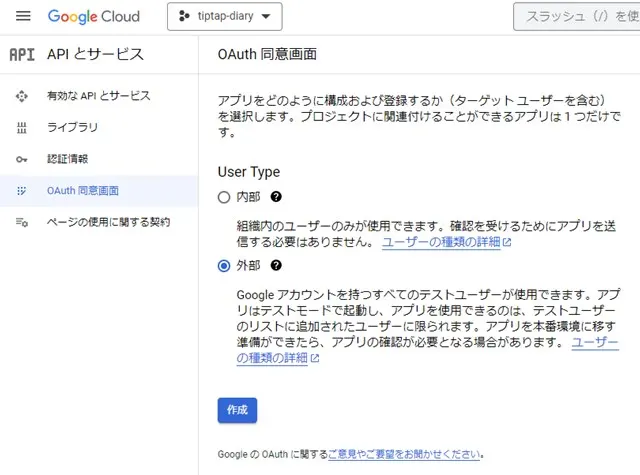Screen dimensions: 640x475
Task: Open 有効な API とサービス menu item
Action: tap(98, 96)
